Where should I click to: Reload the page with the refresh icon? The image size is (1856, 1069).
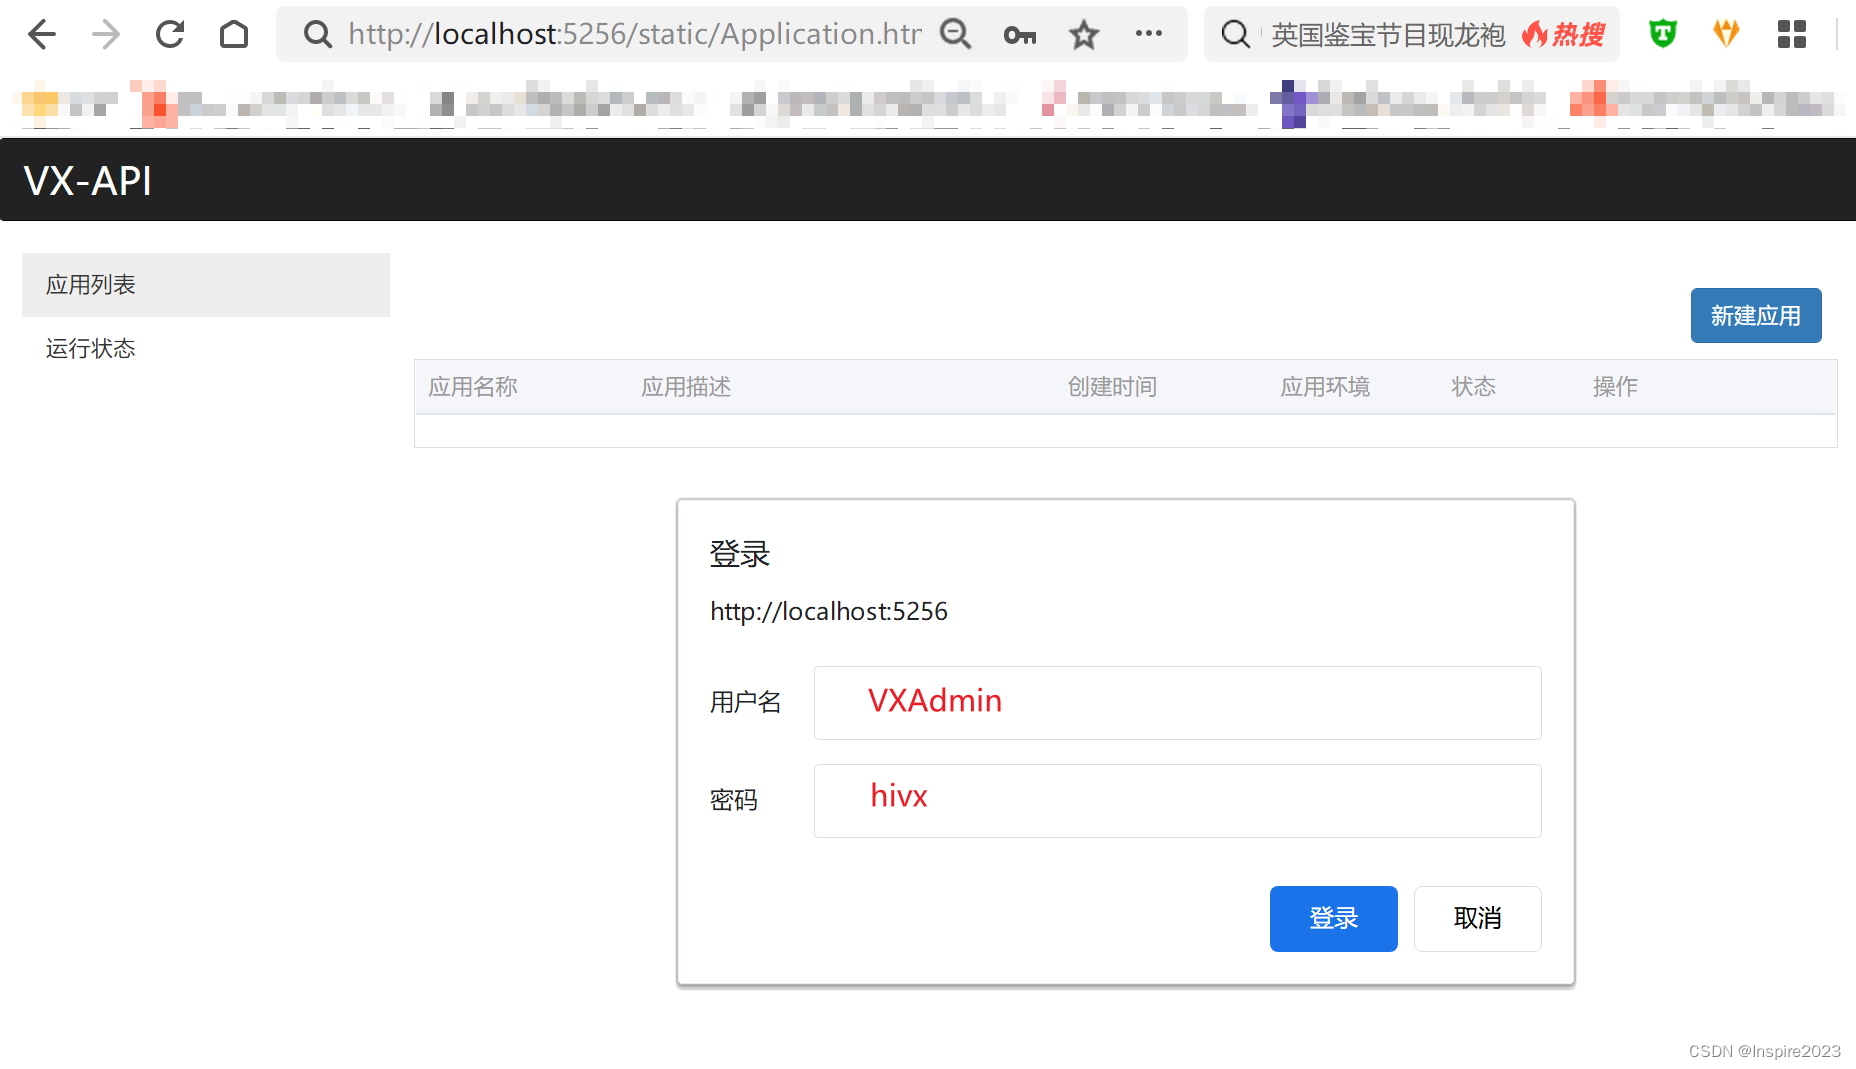tap(170, 35)
